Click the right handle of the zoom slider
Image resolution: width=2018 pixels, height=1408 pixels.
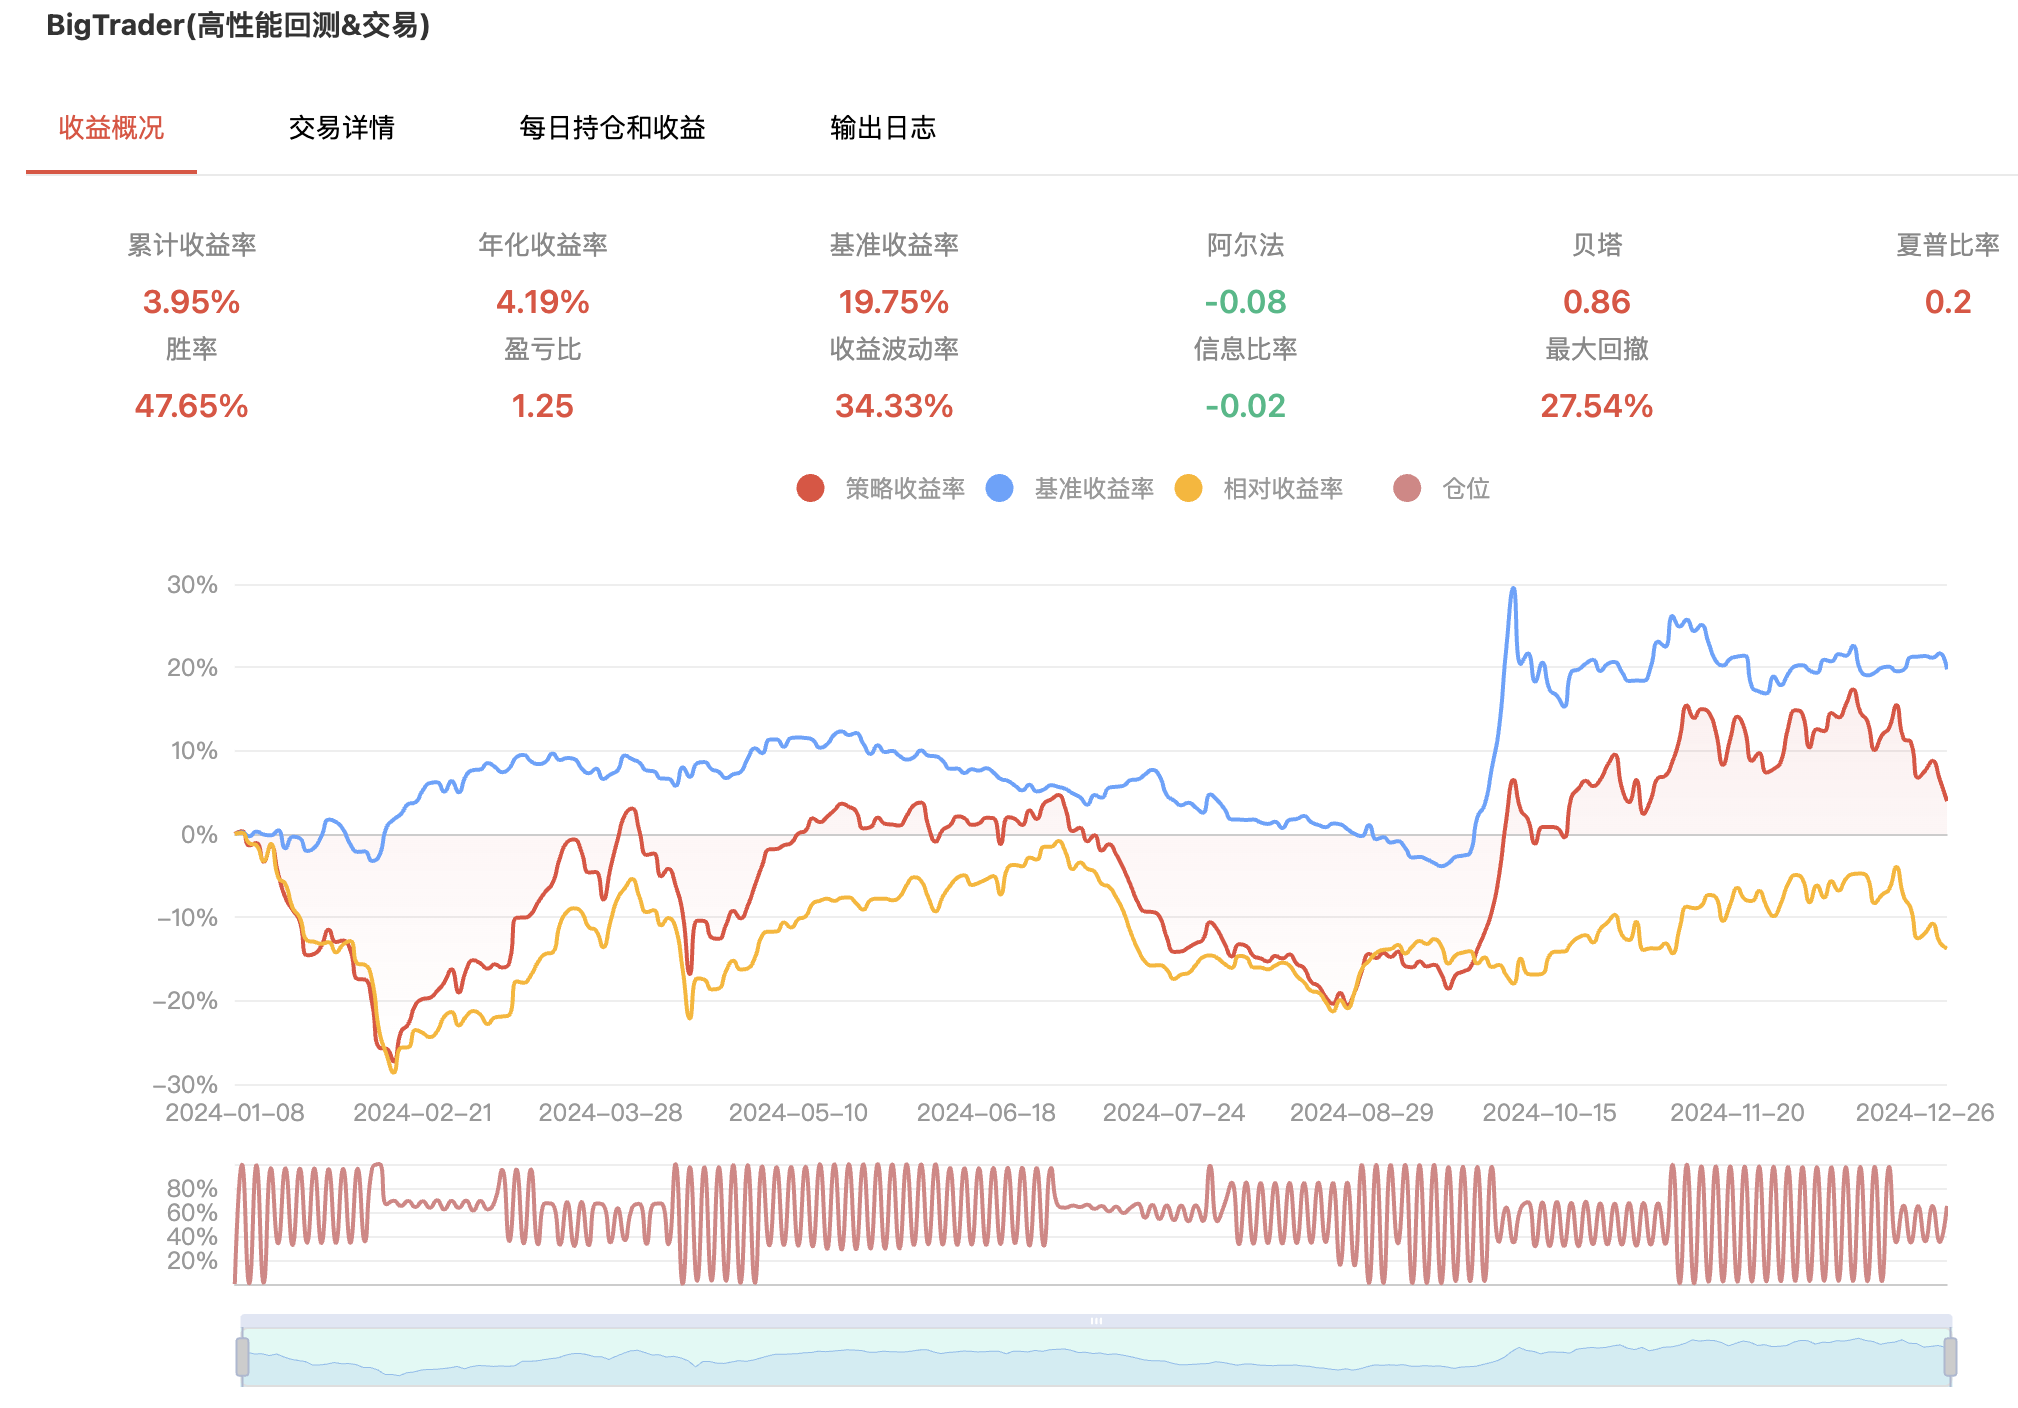click(1950, 1356)
